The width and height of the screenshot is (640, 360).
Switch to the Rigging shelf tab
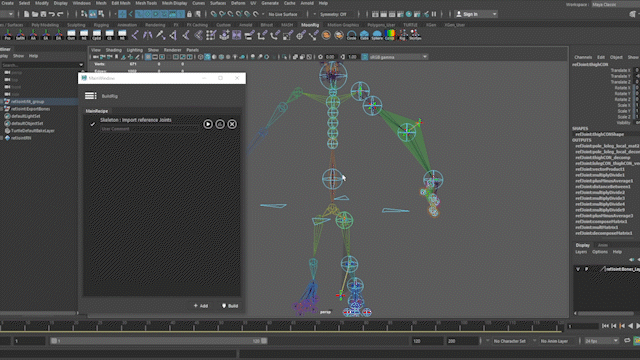(101, 25)
